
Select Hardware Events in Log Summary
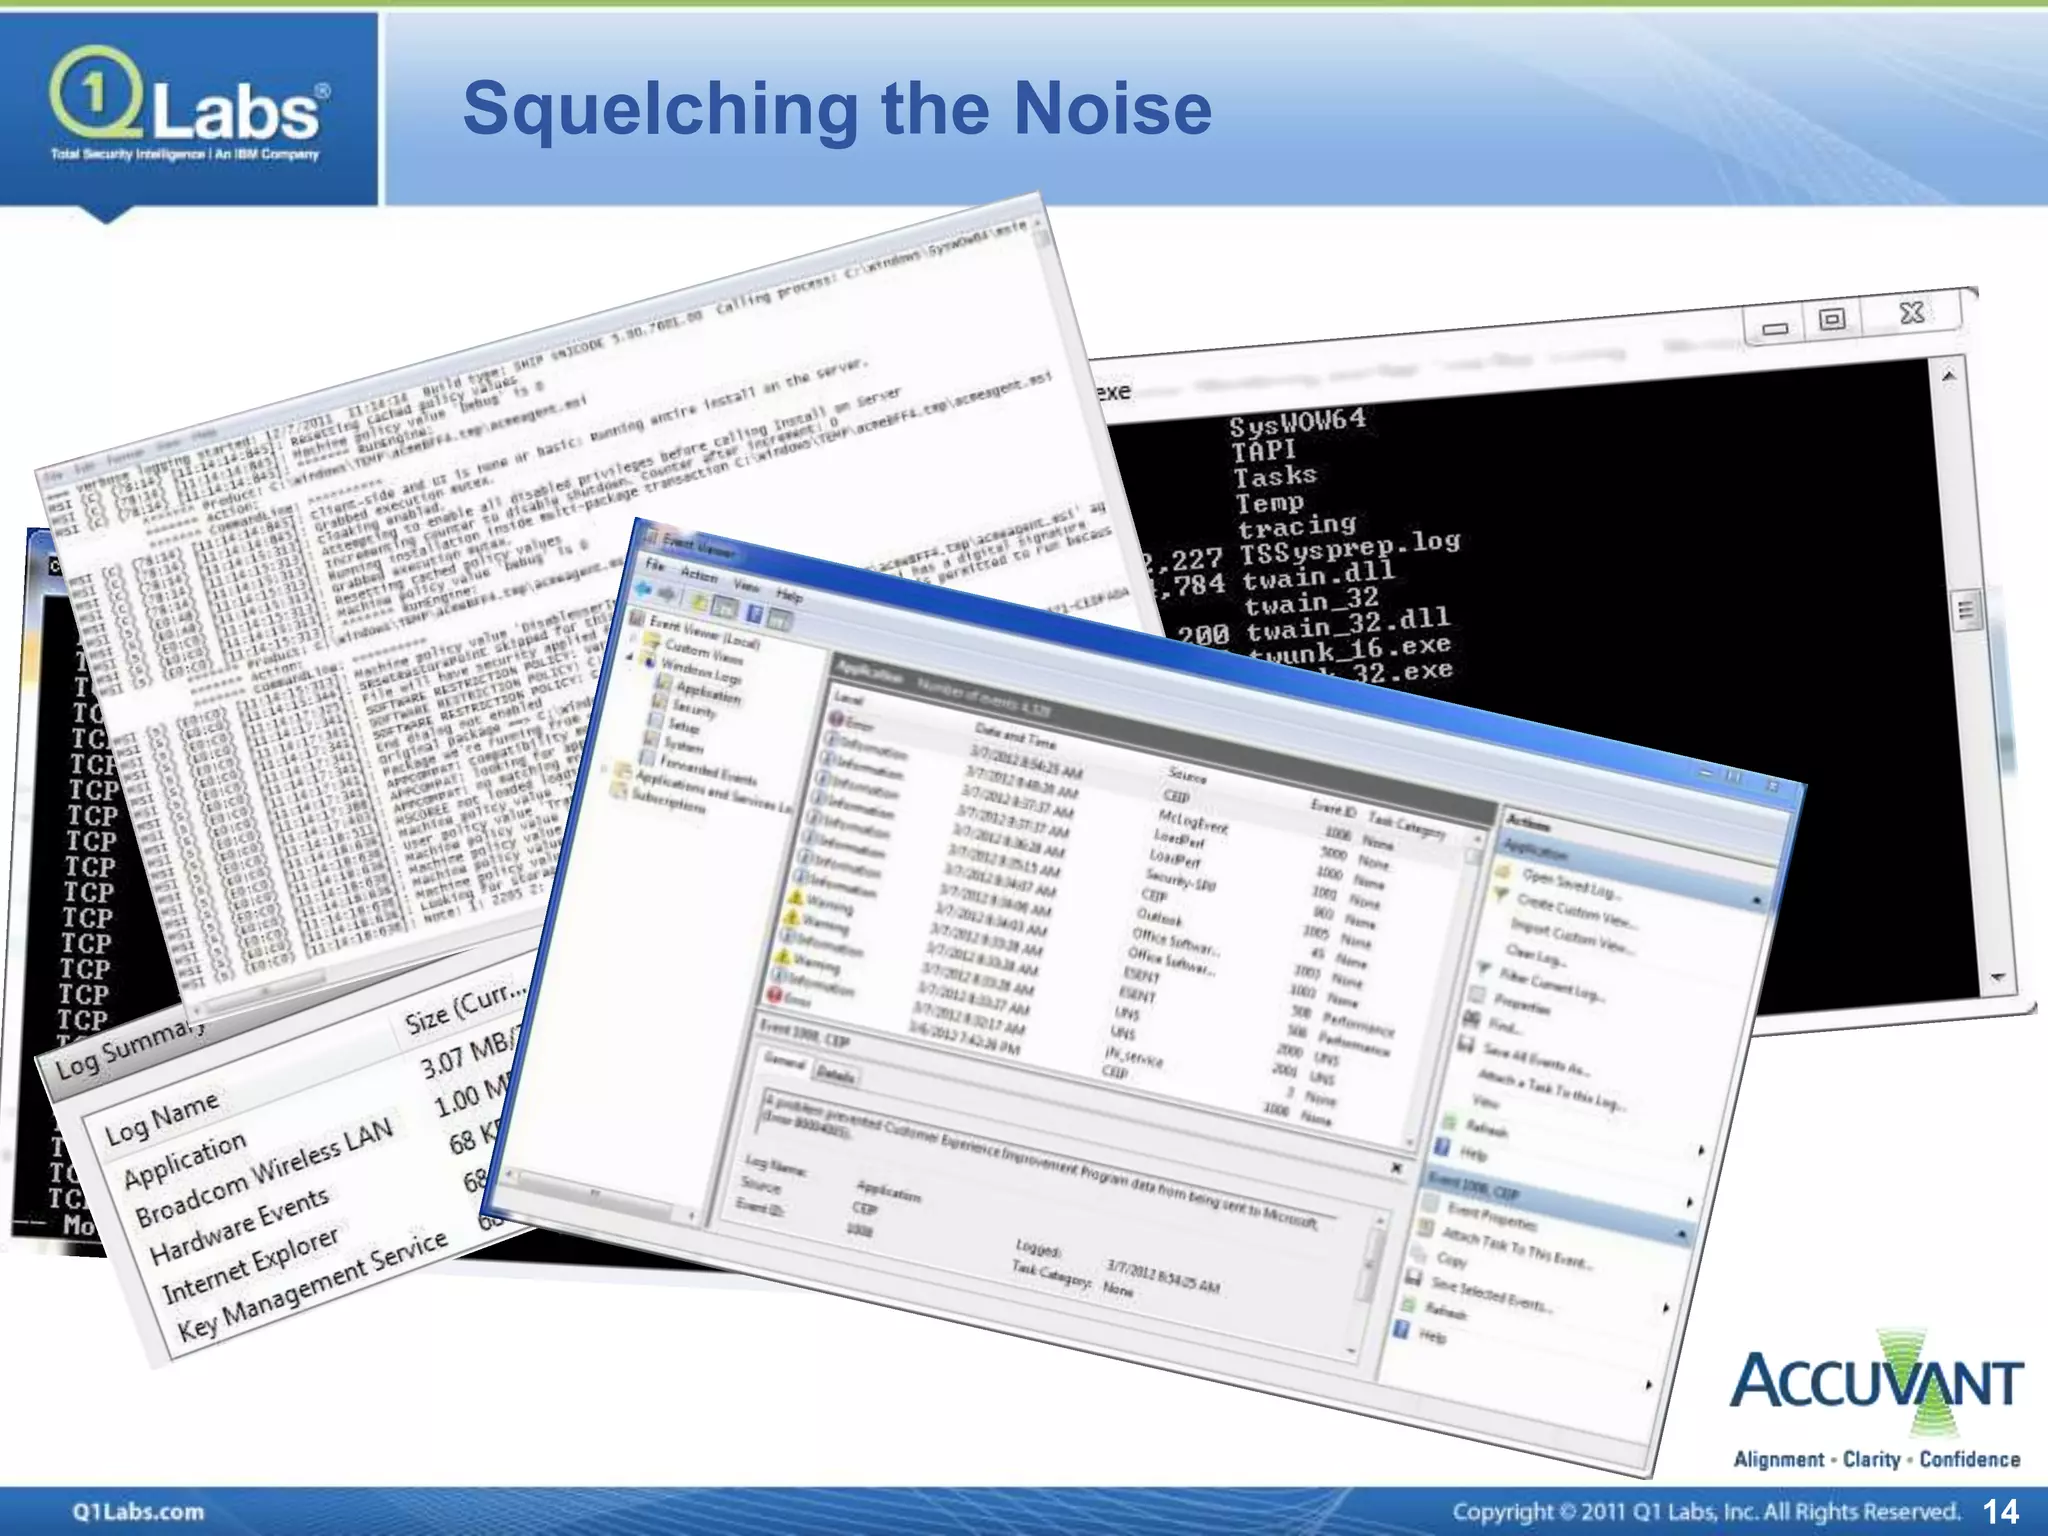(238, 1225)
